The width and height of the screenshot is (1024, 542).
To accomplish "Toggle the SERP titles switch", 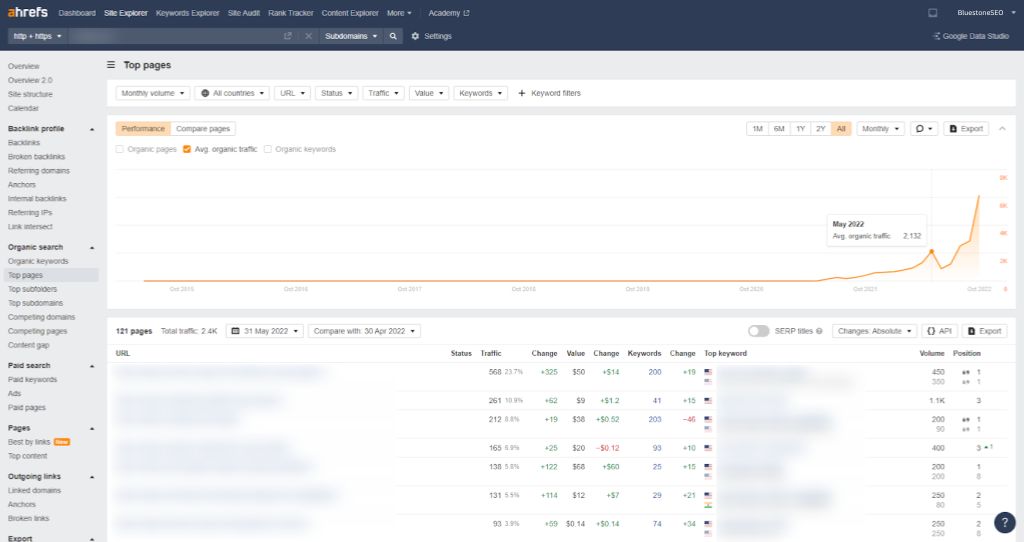I will [758, 331].
